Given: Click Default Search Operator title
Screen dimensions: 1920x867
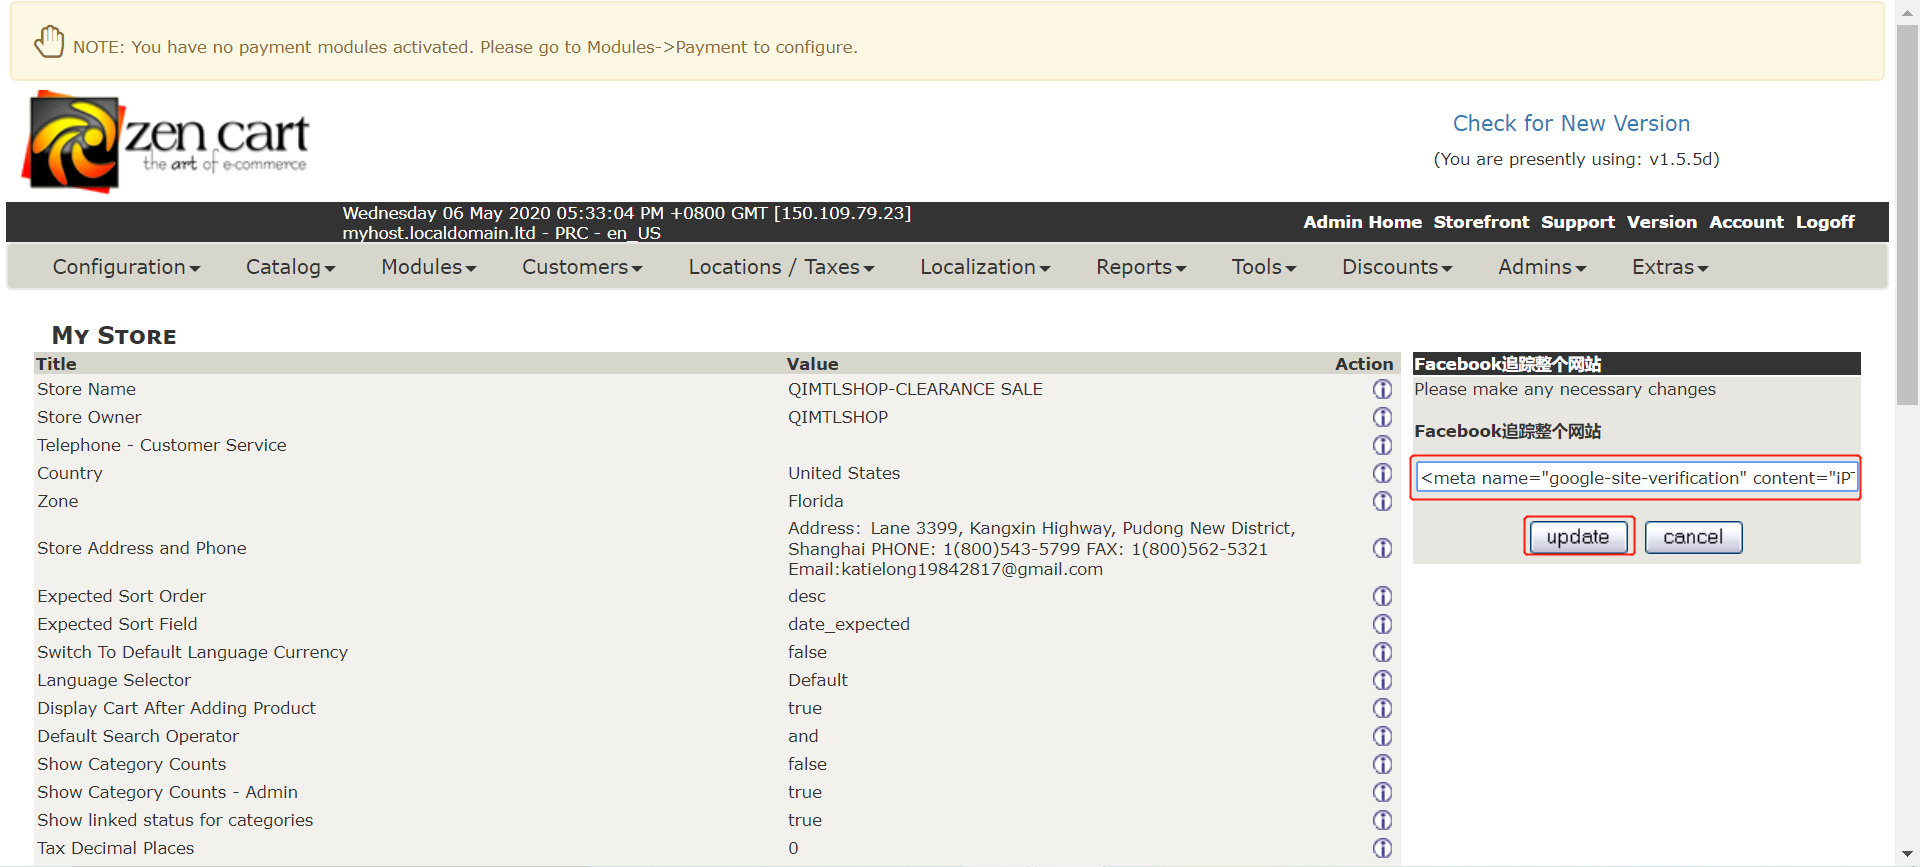Looking at the screenshot, I should [x=138, y=736].
